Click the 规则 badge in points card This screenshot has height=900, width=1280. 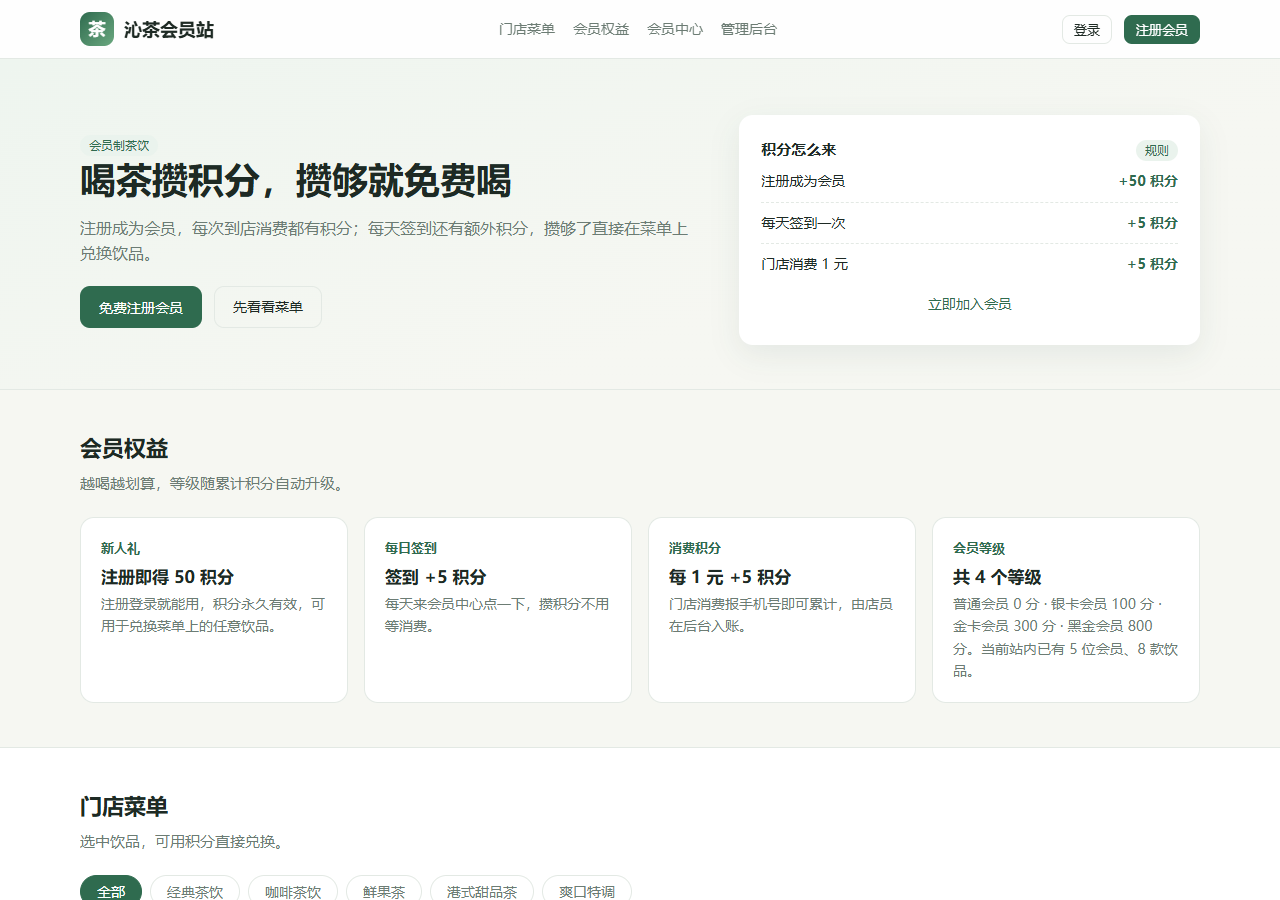click(1157, 150)
